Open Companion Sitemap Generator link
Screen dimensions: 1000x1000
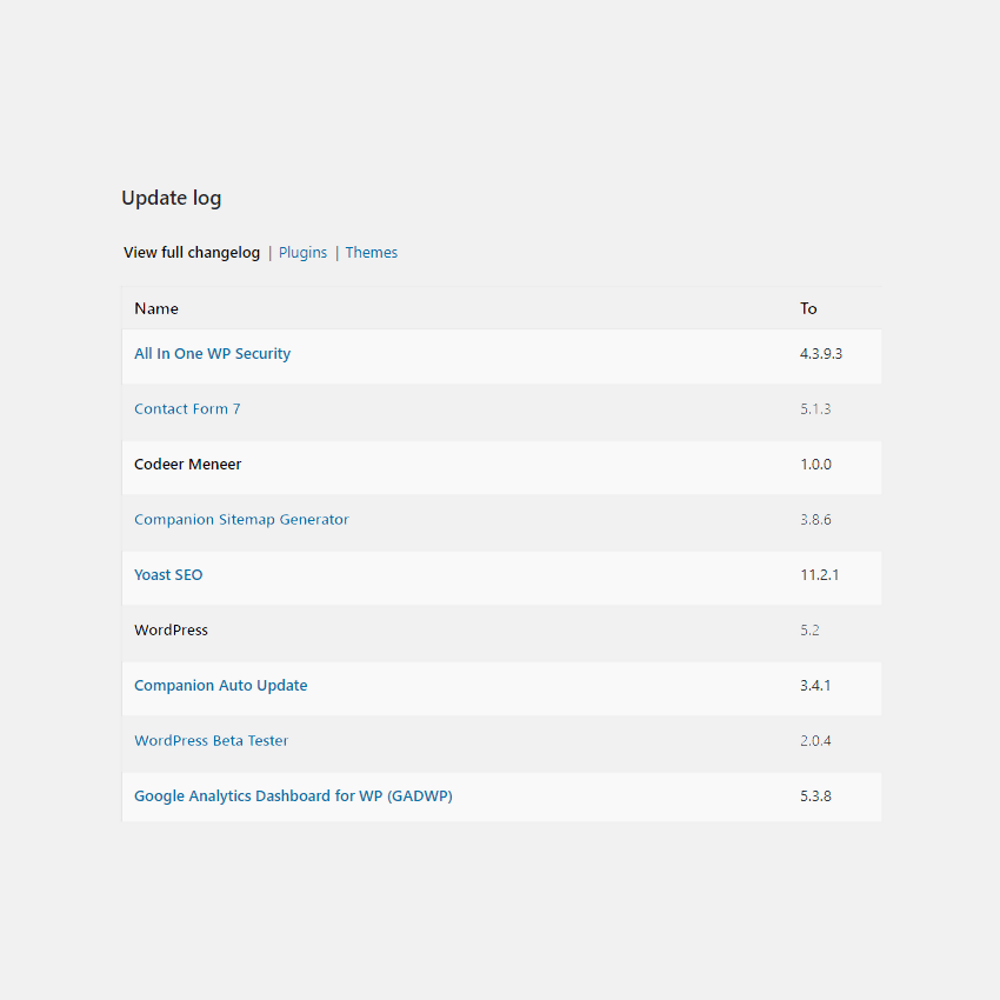[241, 520]
